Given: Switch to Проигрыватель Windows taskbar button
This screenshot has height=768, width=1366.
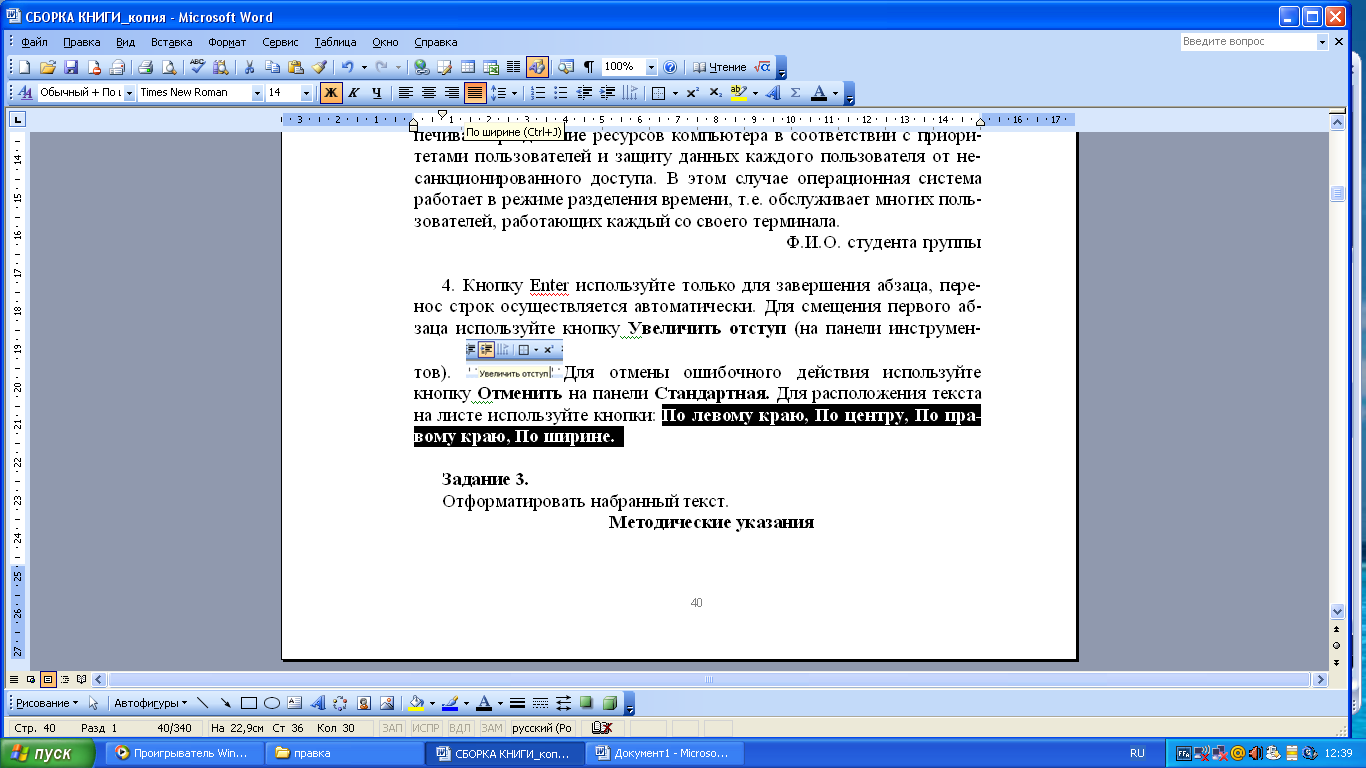Looking at the screenshot, I should tap(186, 753).
